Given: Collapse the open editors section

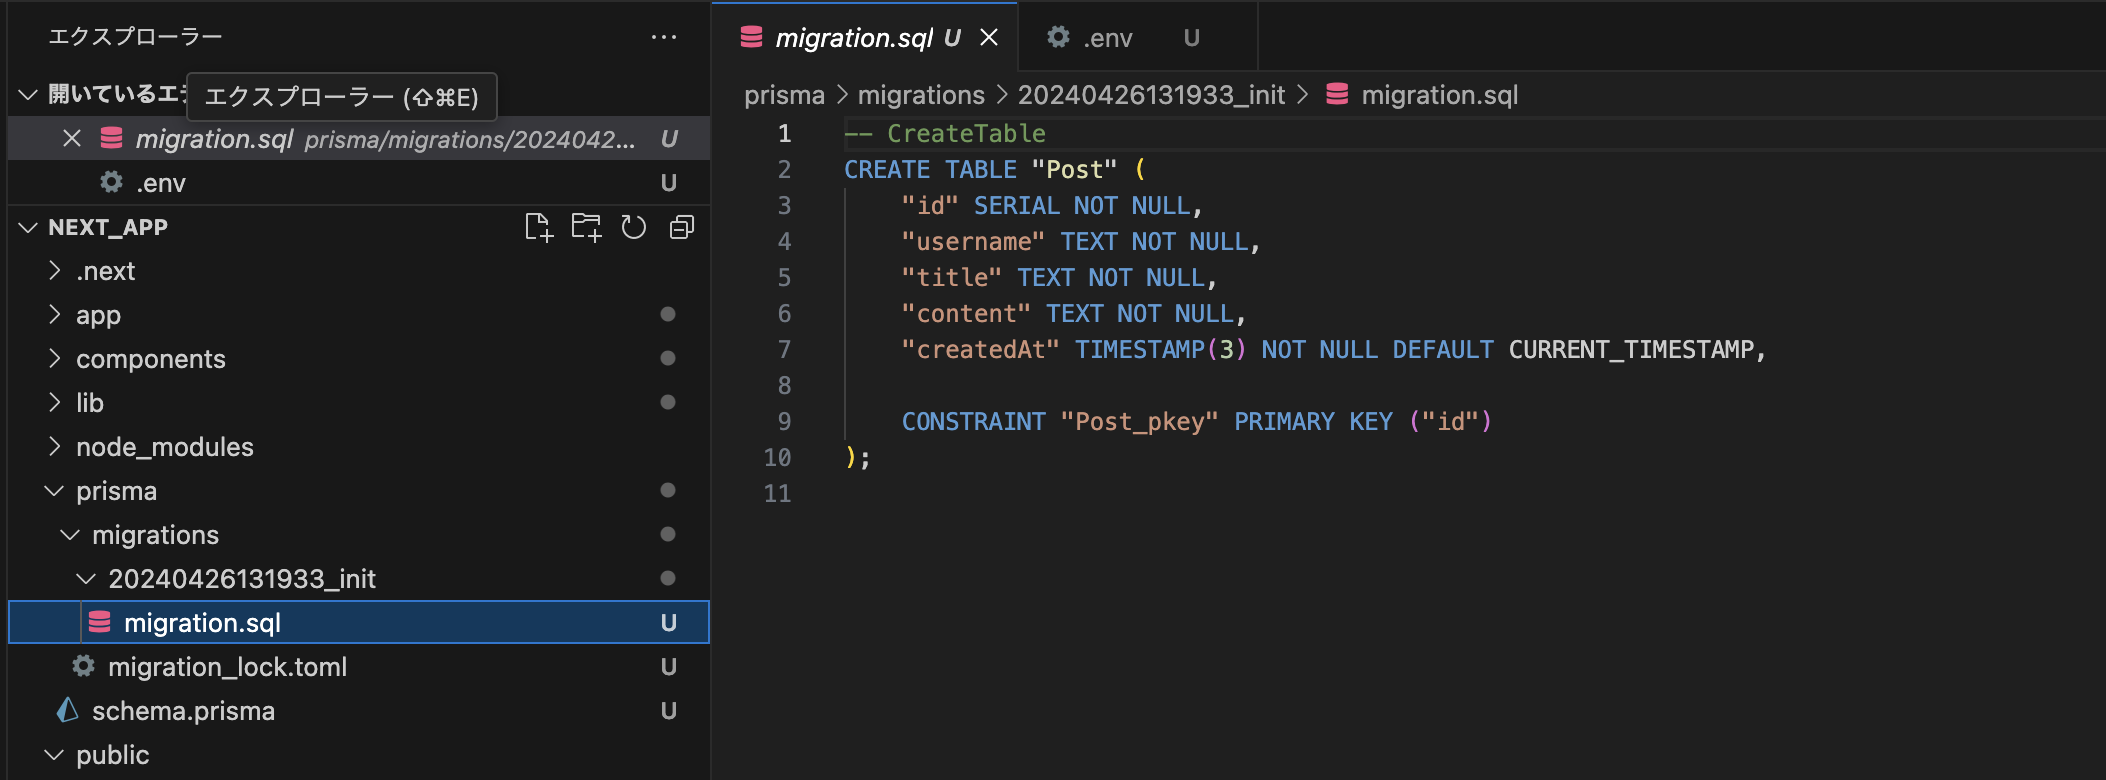Looking at the screenshot, I should click(x=28, y=94).
